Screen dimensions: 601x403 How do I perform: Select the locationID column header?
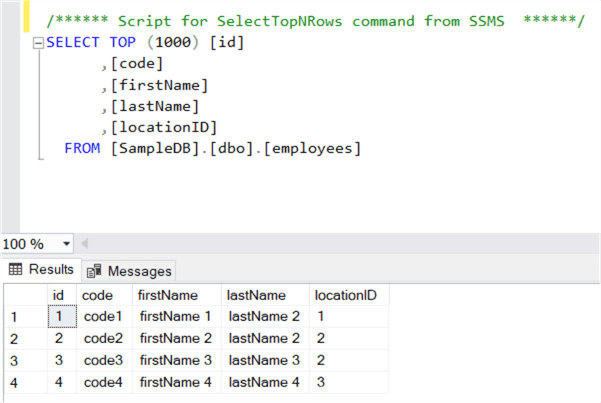point(345,295)
